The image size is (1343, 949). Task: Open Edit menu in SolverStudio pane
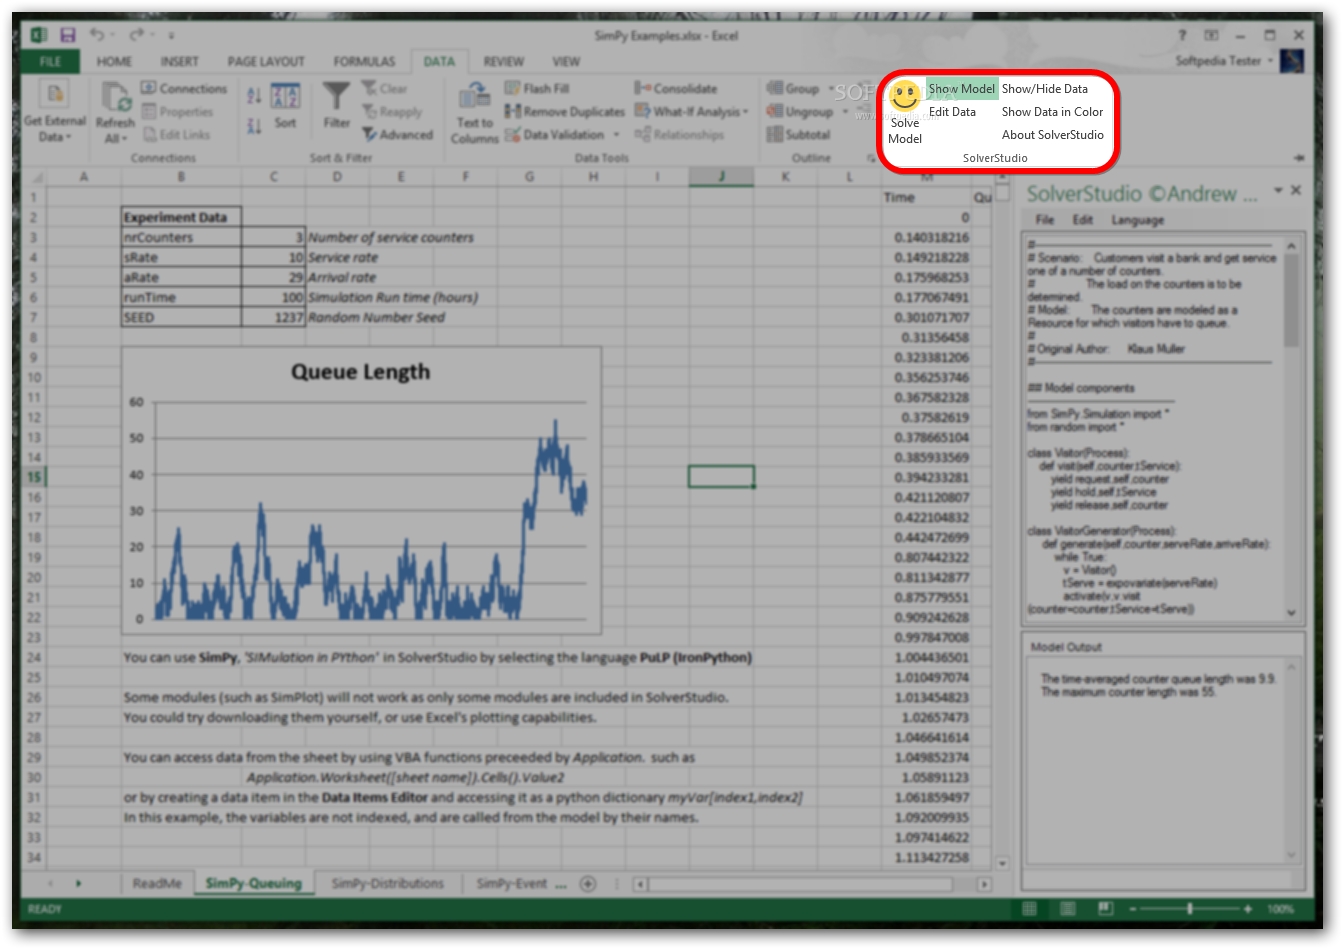coord(1082,219)
